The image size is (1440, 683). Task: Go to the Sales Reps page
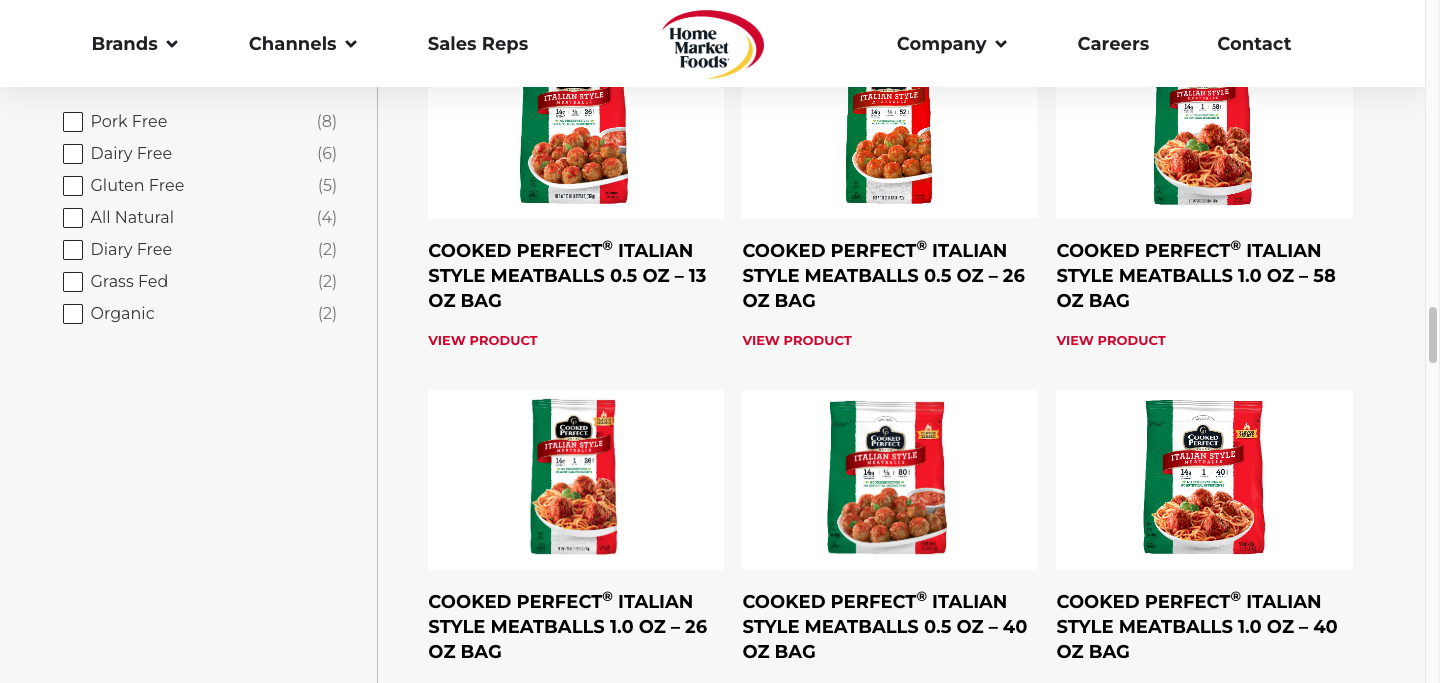pyautogui.click(x=478, y=44)
